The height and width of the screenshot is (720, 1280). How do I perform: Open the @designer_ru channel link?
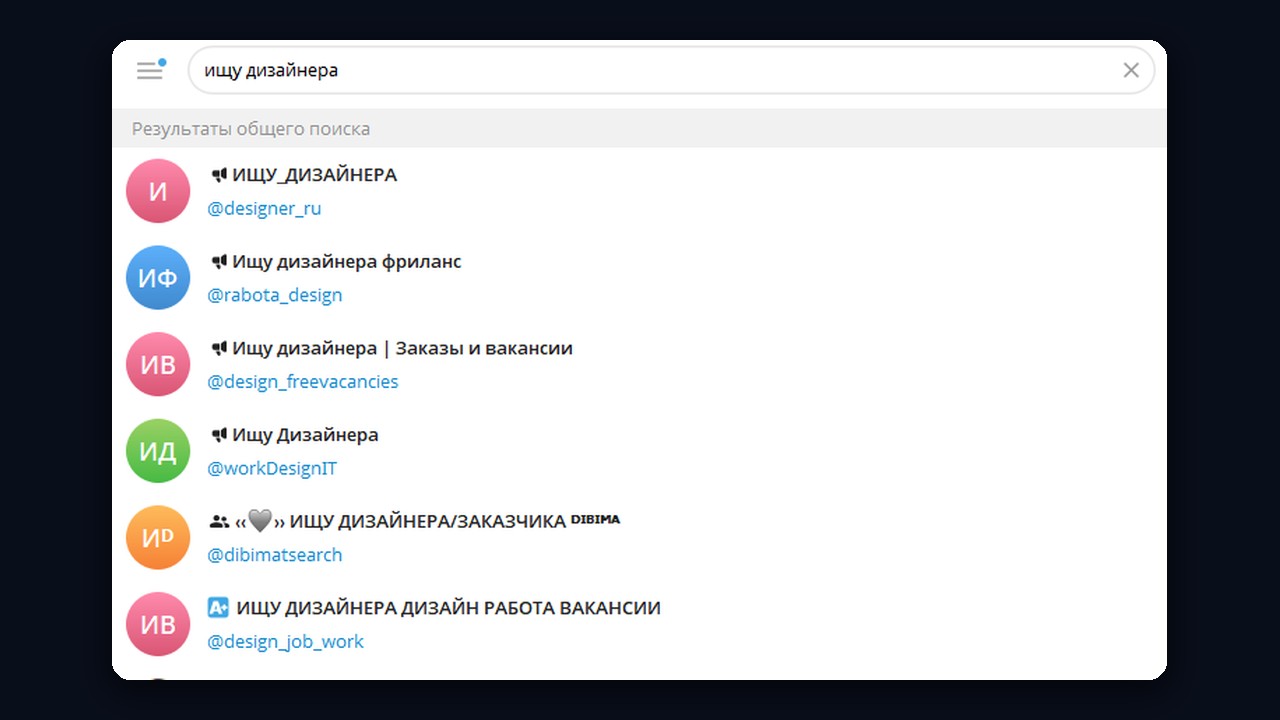(x=264, y=209)
